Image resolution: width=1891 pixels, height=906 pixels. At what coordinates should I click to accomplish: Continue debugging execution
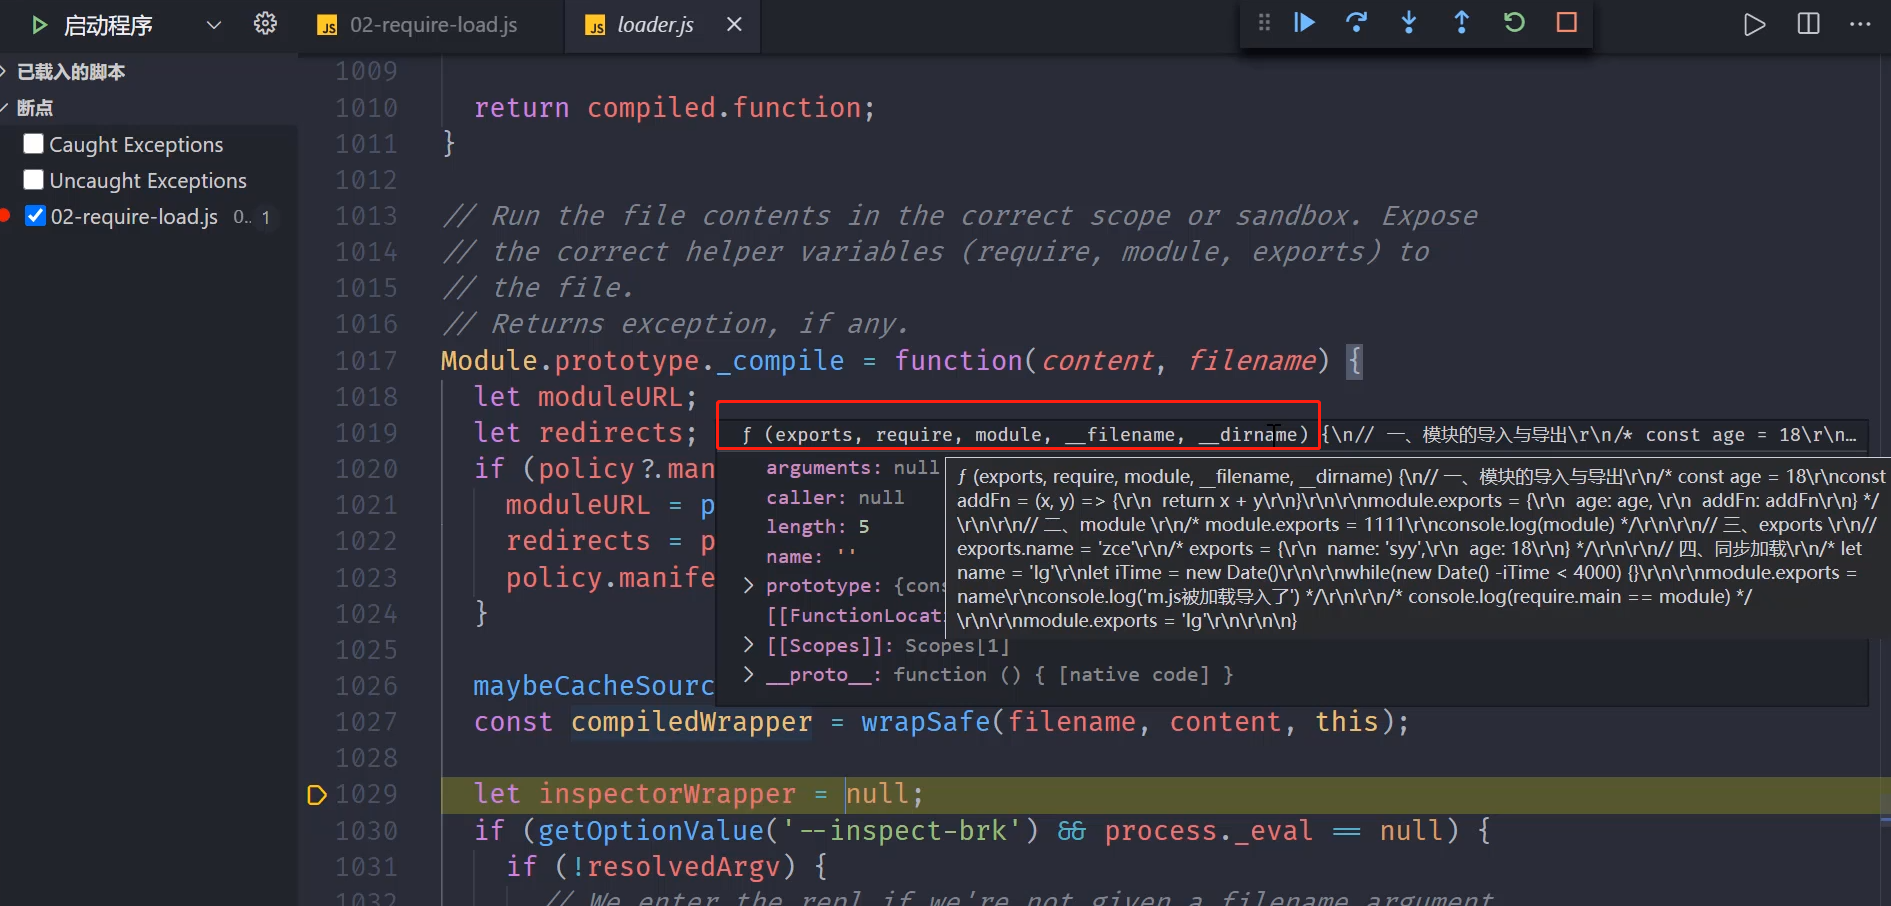coord(1304,23)
